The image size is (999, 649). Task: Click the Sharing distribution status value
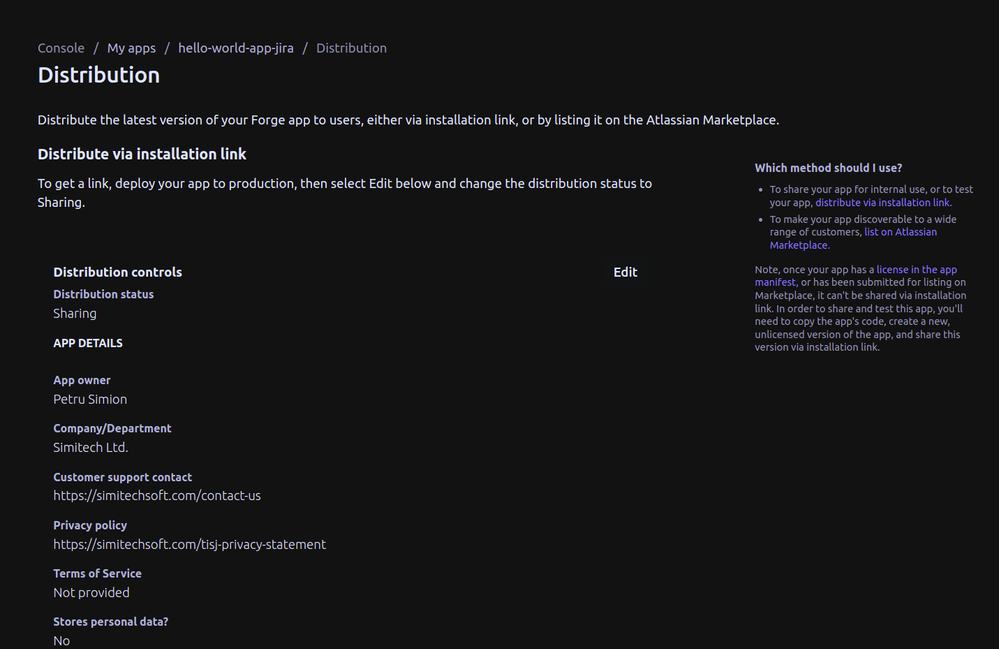tap(74, 313)
